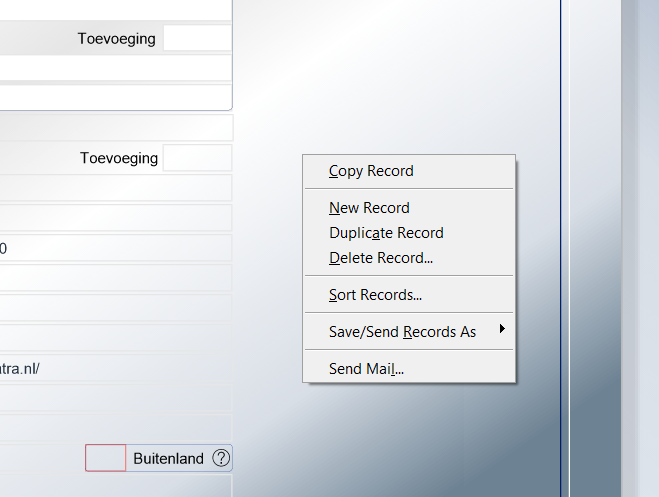Pick Duplicate Record from the menu
This screenshot has width=659, height=497.
tap(386, 233)
